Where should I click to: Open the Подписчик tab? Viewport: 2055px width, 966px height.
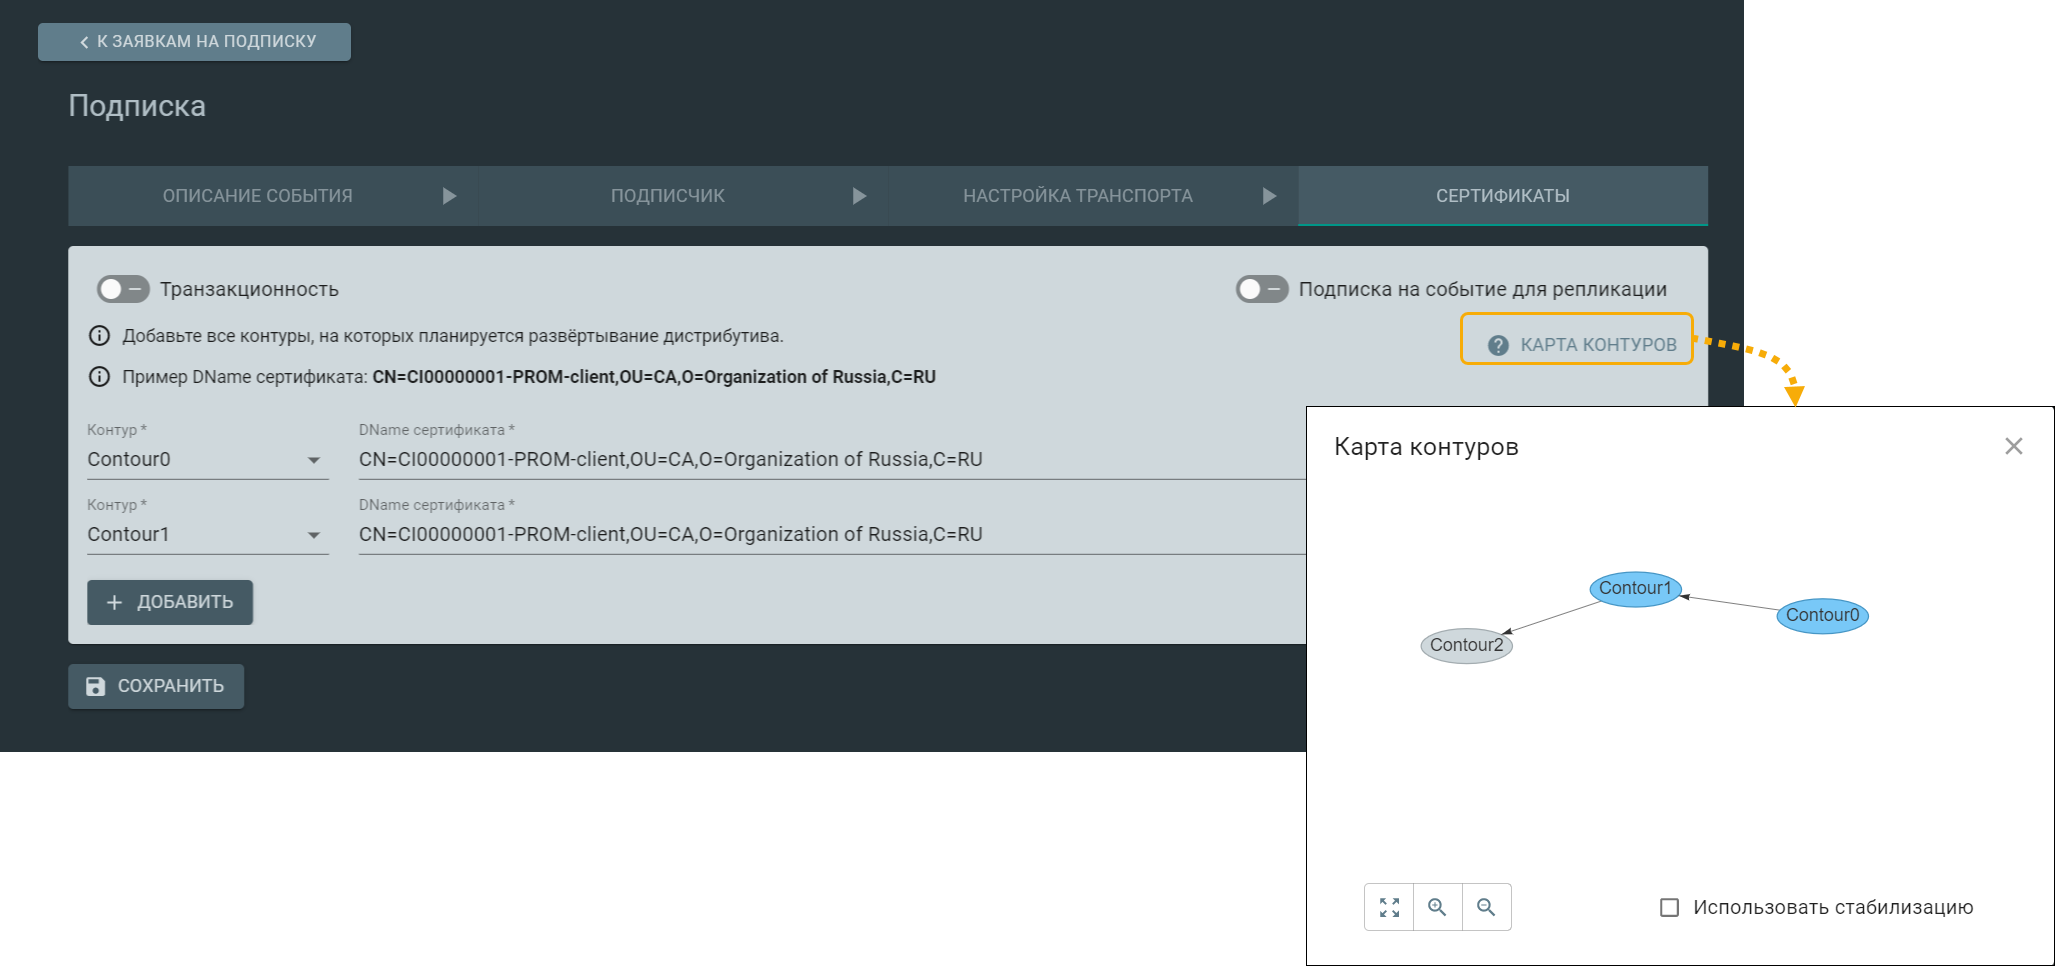point(667,196)
